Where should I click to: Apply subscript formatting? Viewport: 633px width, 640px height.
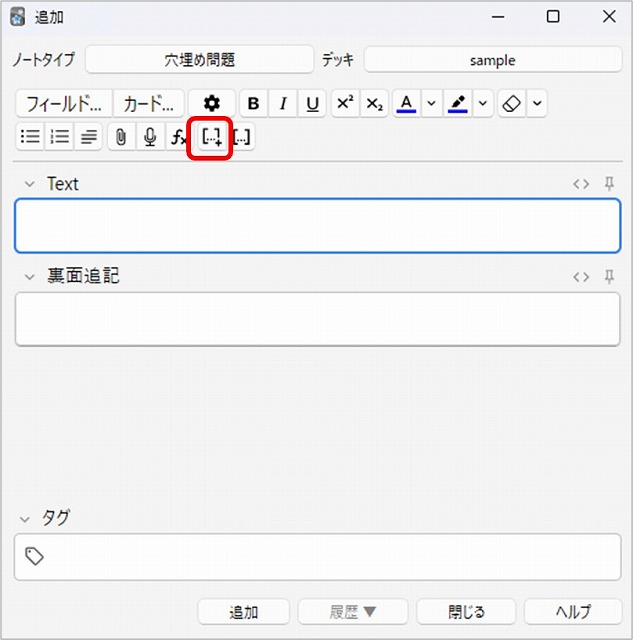[x=375, y=104]
